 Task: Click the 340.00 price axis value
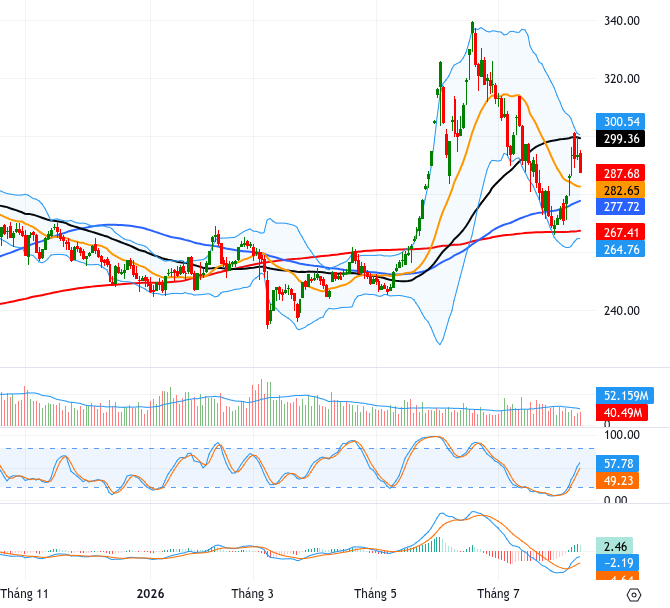tap(622, 21)
